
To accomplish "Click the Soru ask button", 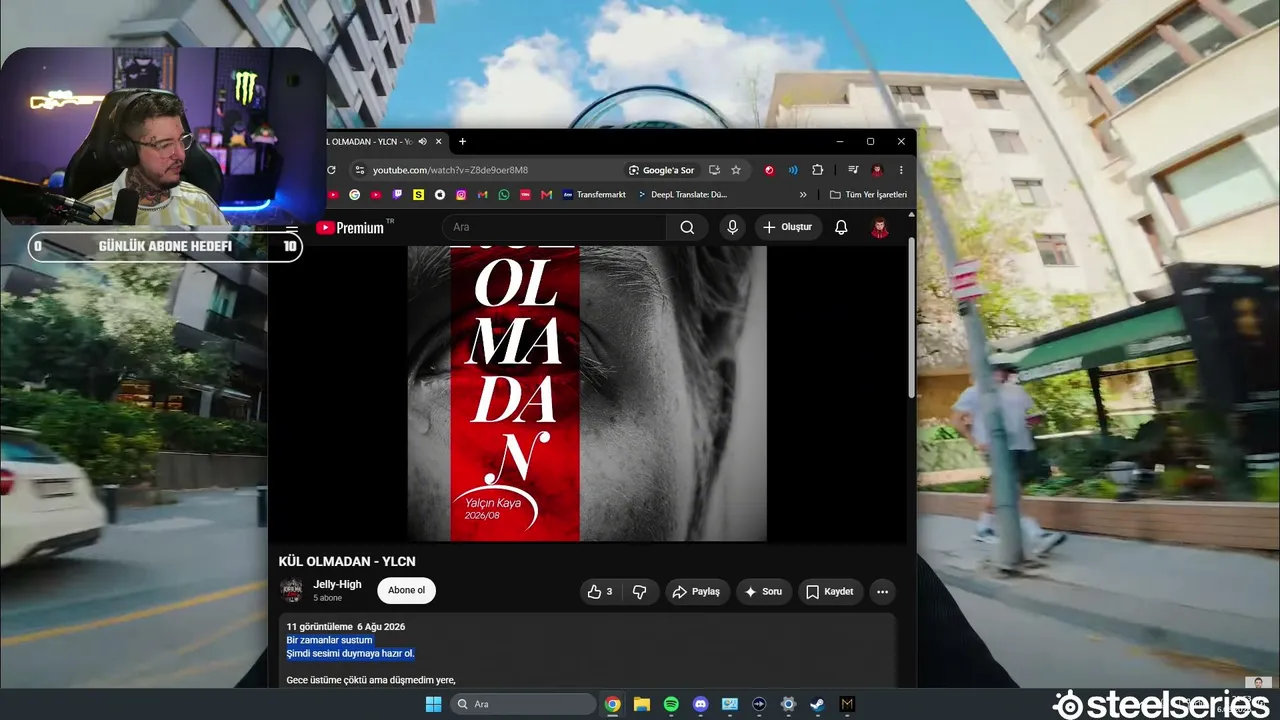I will (763, 592).
